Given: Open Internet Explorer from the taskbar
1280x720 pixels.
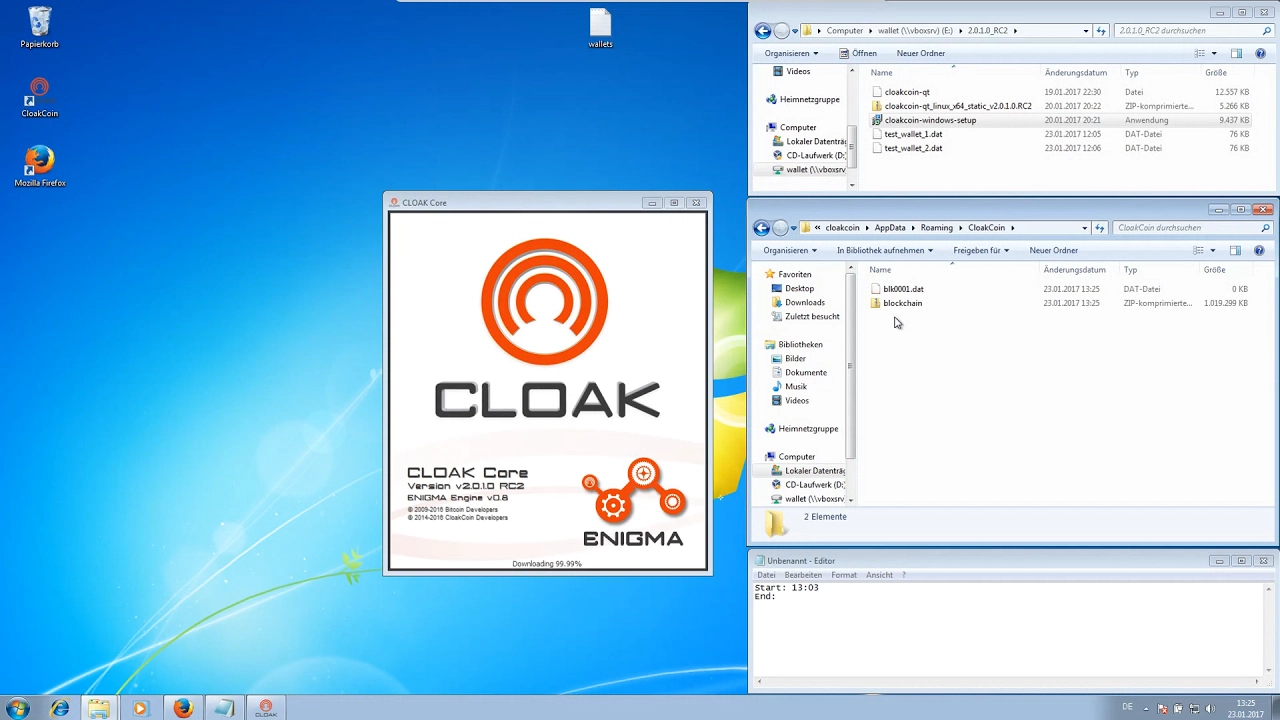Looking at the screenshot, I should (60, 708).
